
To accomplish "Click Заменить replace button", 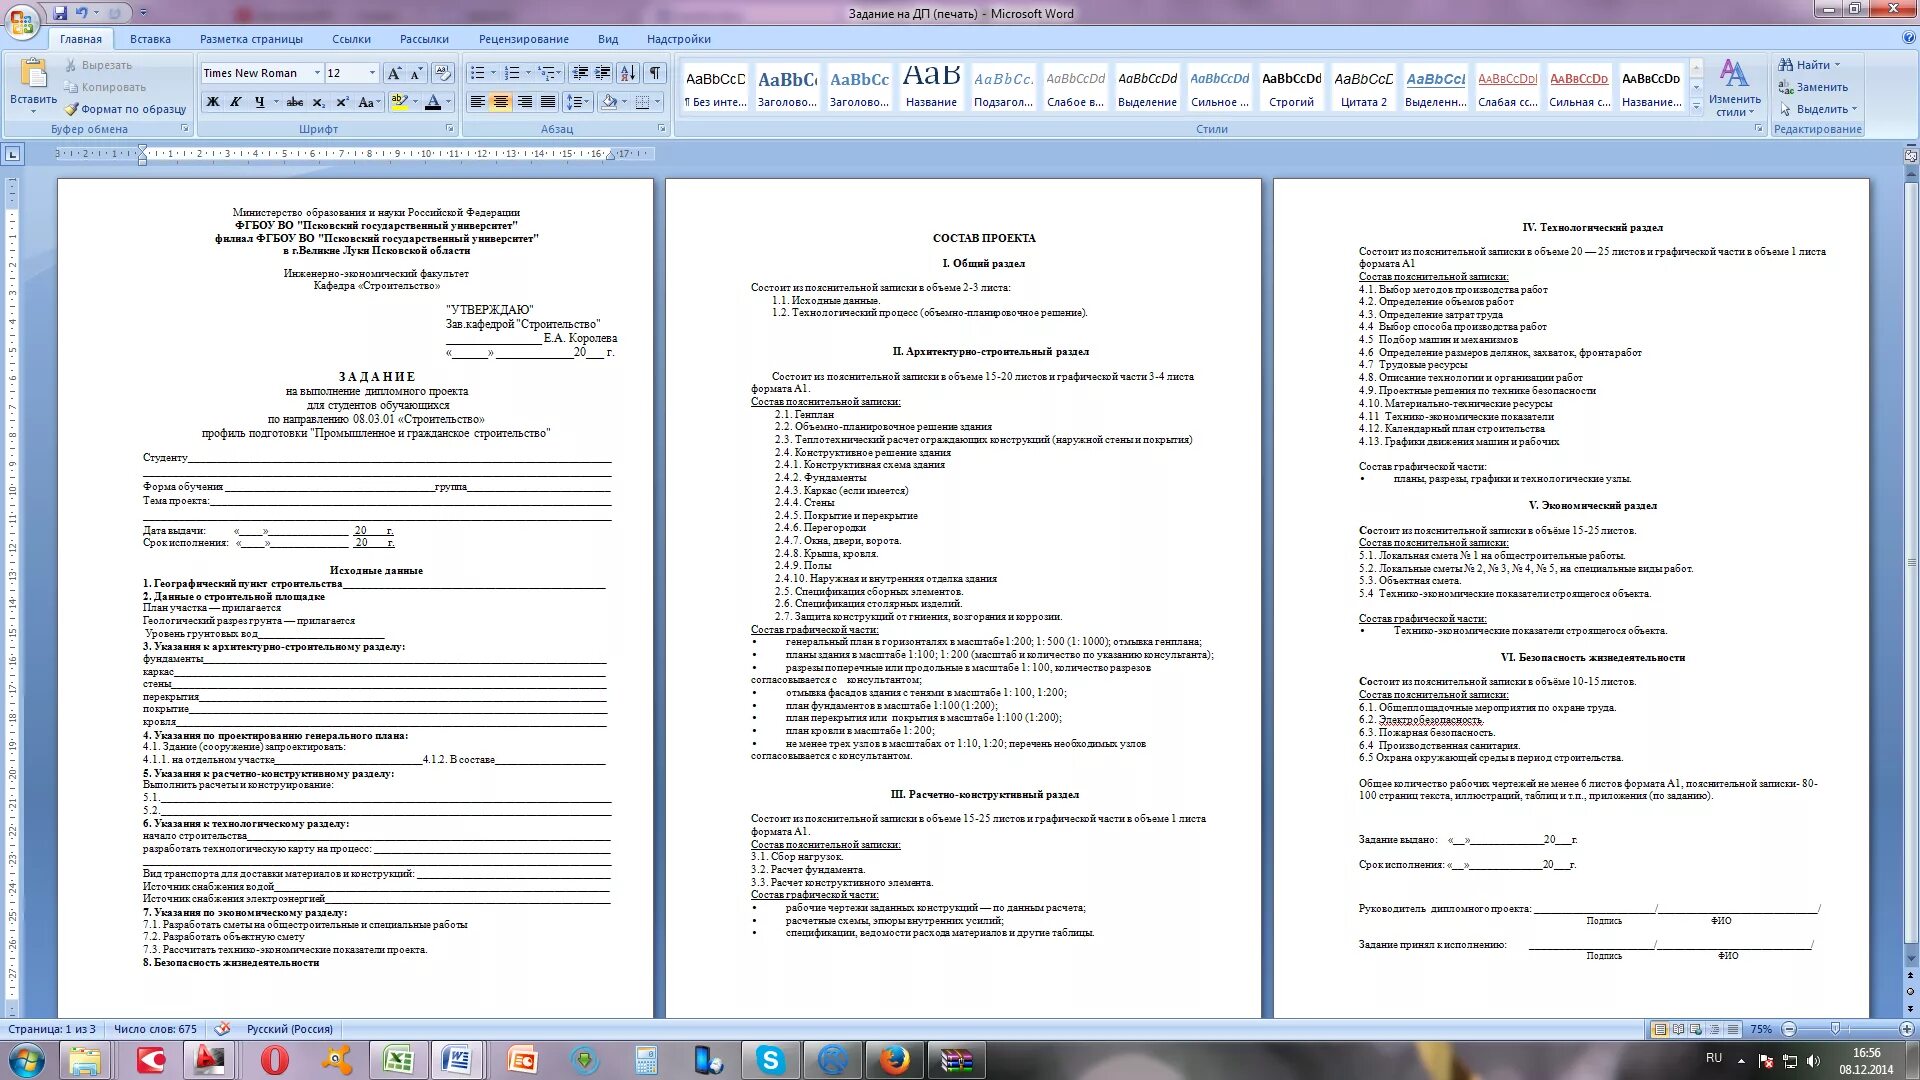I will point(1813,87).
